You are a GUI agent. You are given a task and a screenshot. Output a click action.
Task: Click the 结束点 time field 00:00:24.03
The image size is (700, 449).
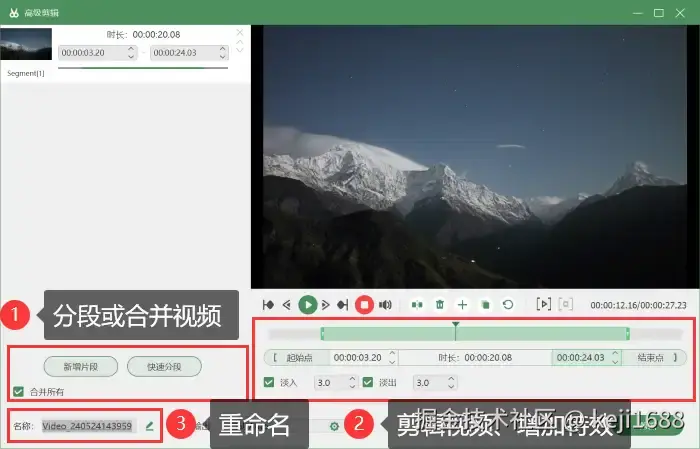(x=586, y=358)
